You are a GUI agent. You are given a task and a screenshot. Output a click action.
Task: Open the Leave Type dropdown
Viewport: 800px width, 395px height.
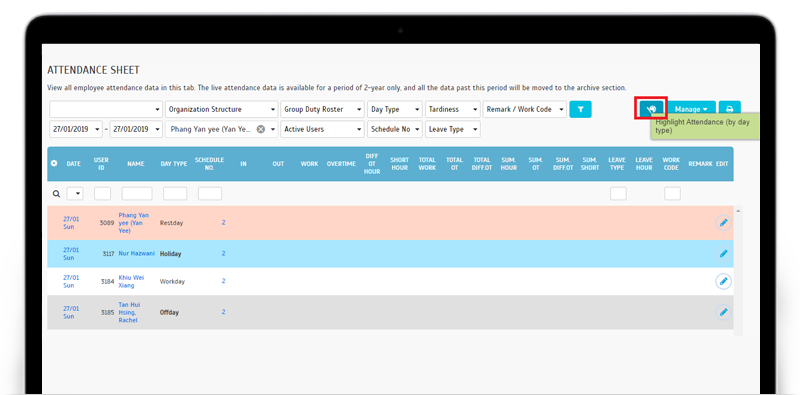click(453, 129)
